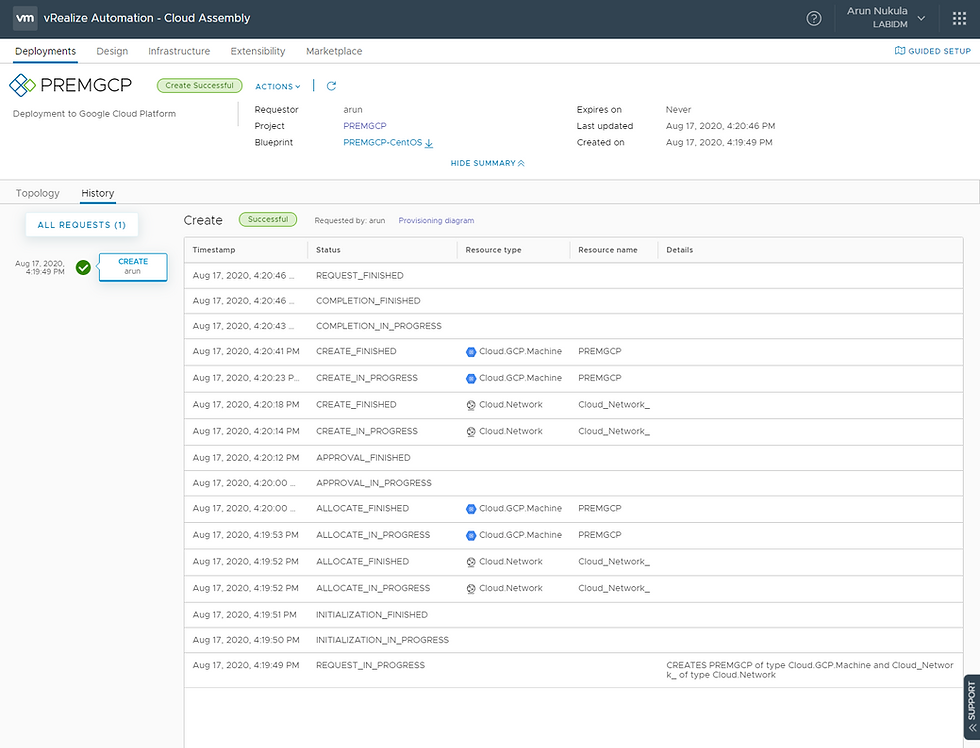
Task: Switch to the Deployments tab
Action: tap(46, 51)
